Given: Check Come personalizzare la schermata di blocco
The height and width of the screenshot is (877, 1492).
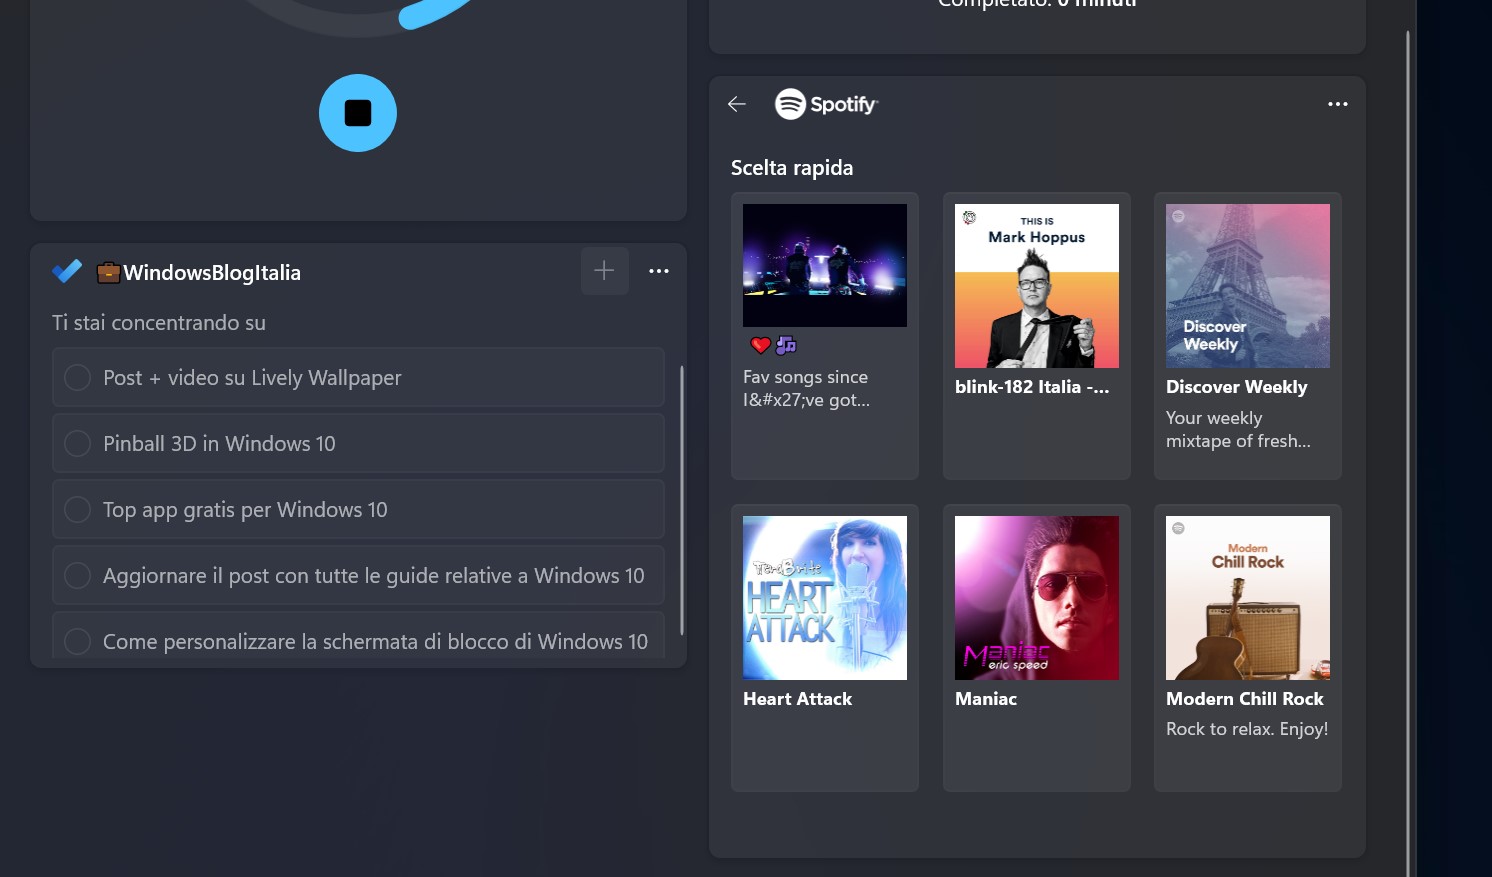Looking at the screenshot, I should (77, 641).
